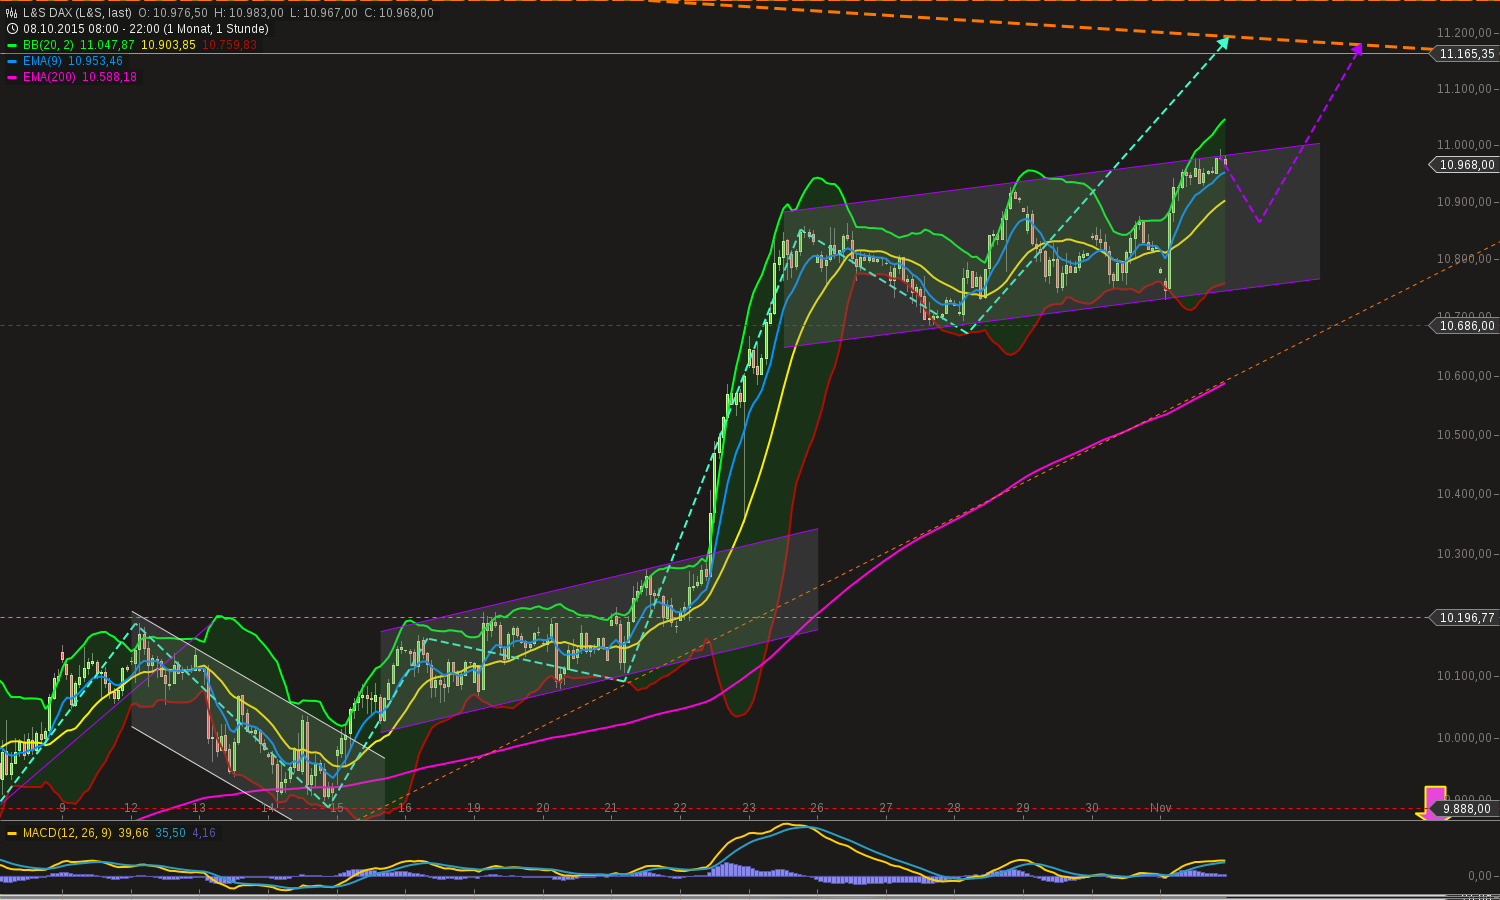Click the low value L: 10.967,00
The height and width of the screenshot is (900, 1500).
[x=324, y=13]
